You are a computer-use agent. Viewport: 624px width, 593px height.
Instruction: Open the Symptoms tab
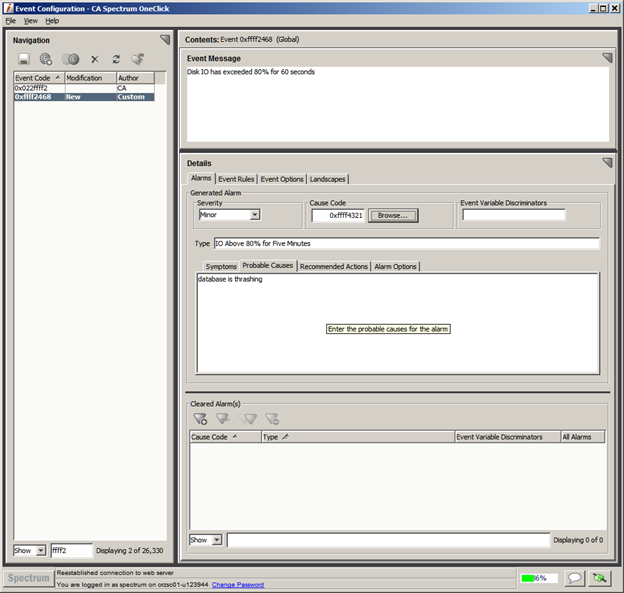[x=221, y=267]
